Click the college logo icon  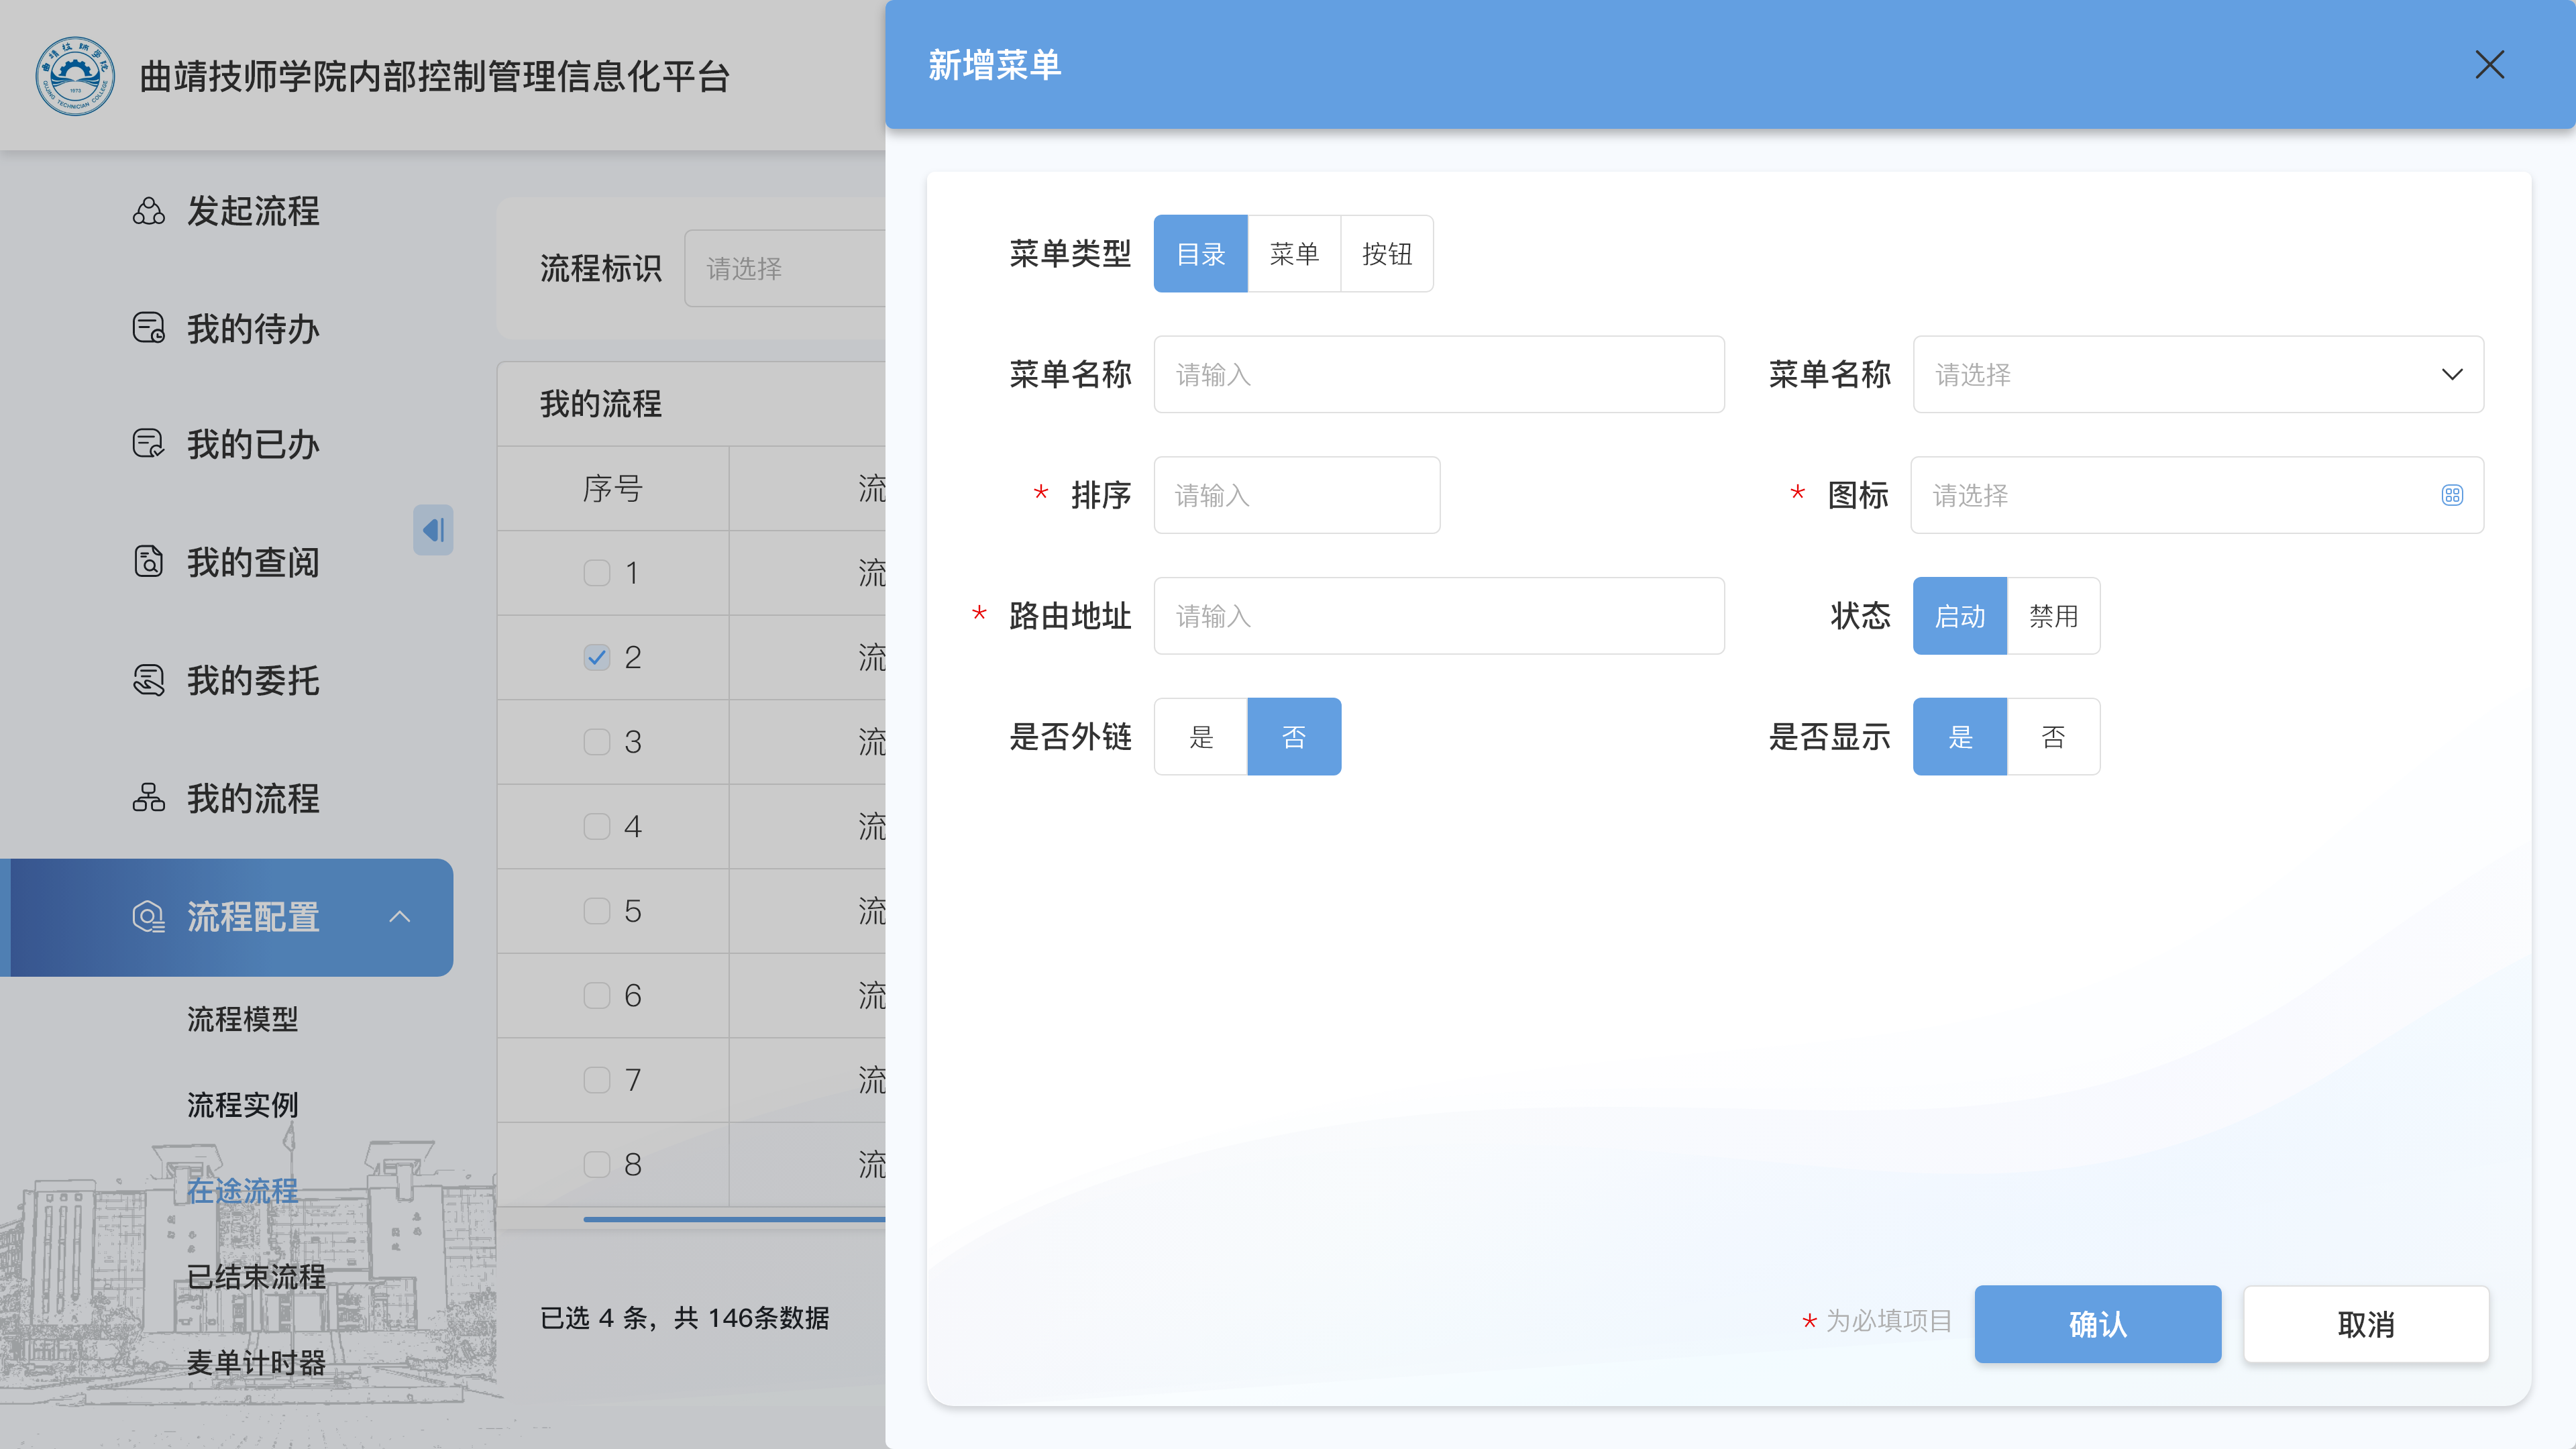[x=75, y=77]
